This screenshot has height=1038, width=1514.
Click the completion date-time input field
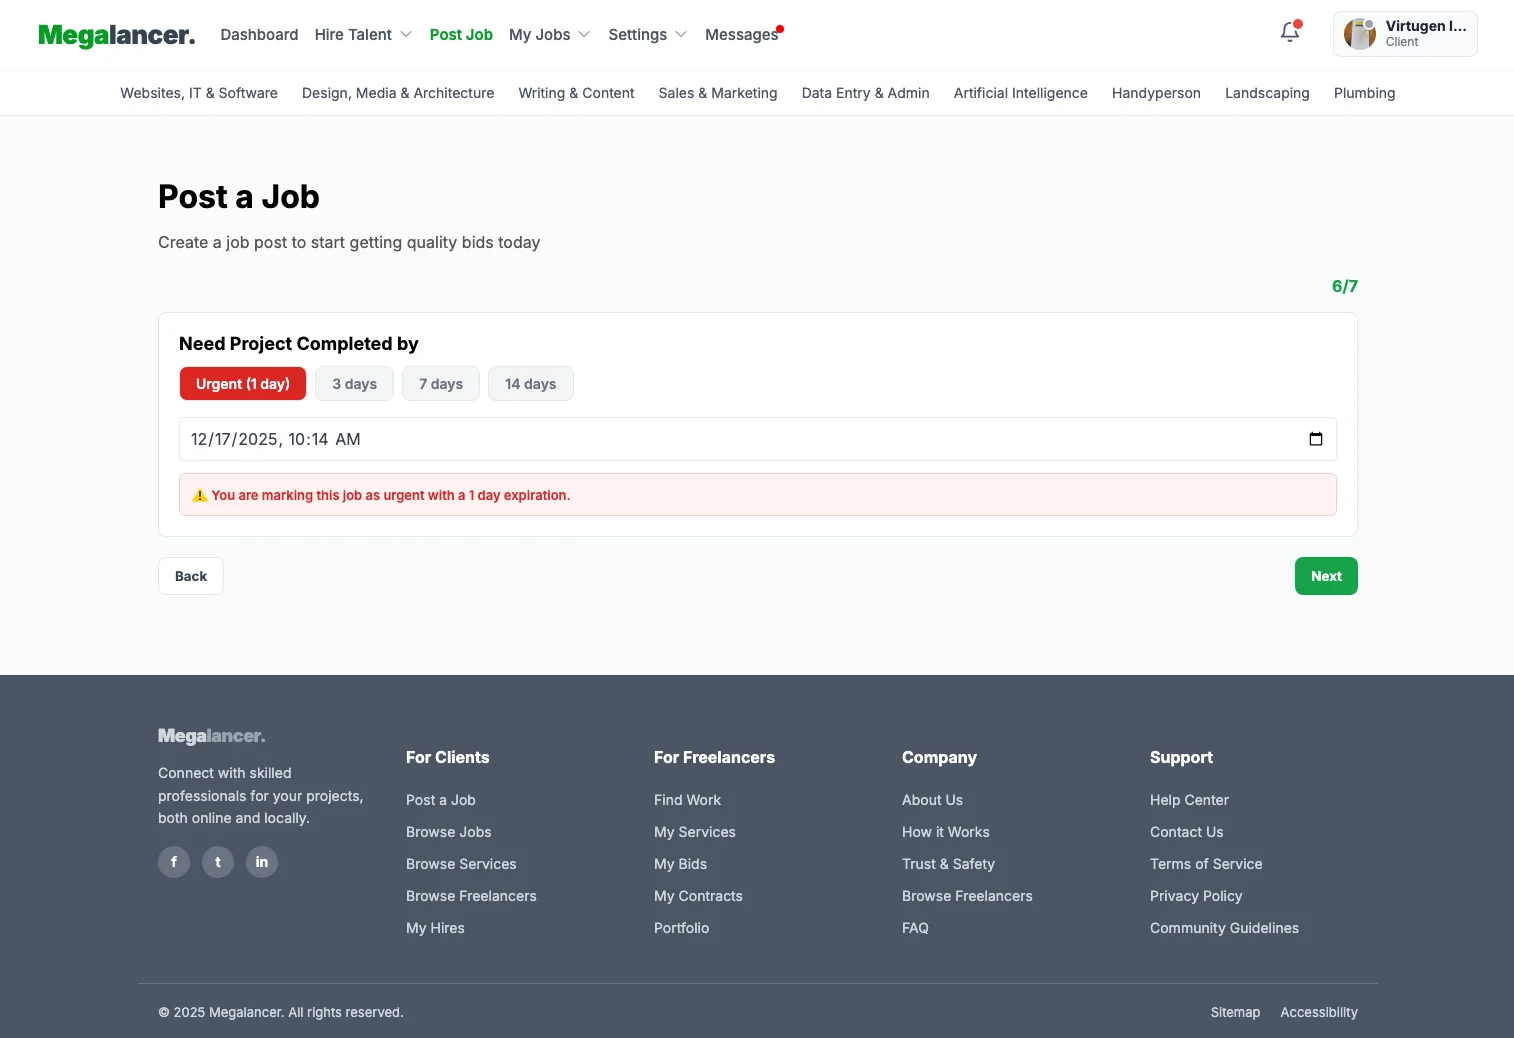(700, 439)
